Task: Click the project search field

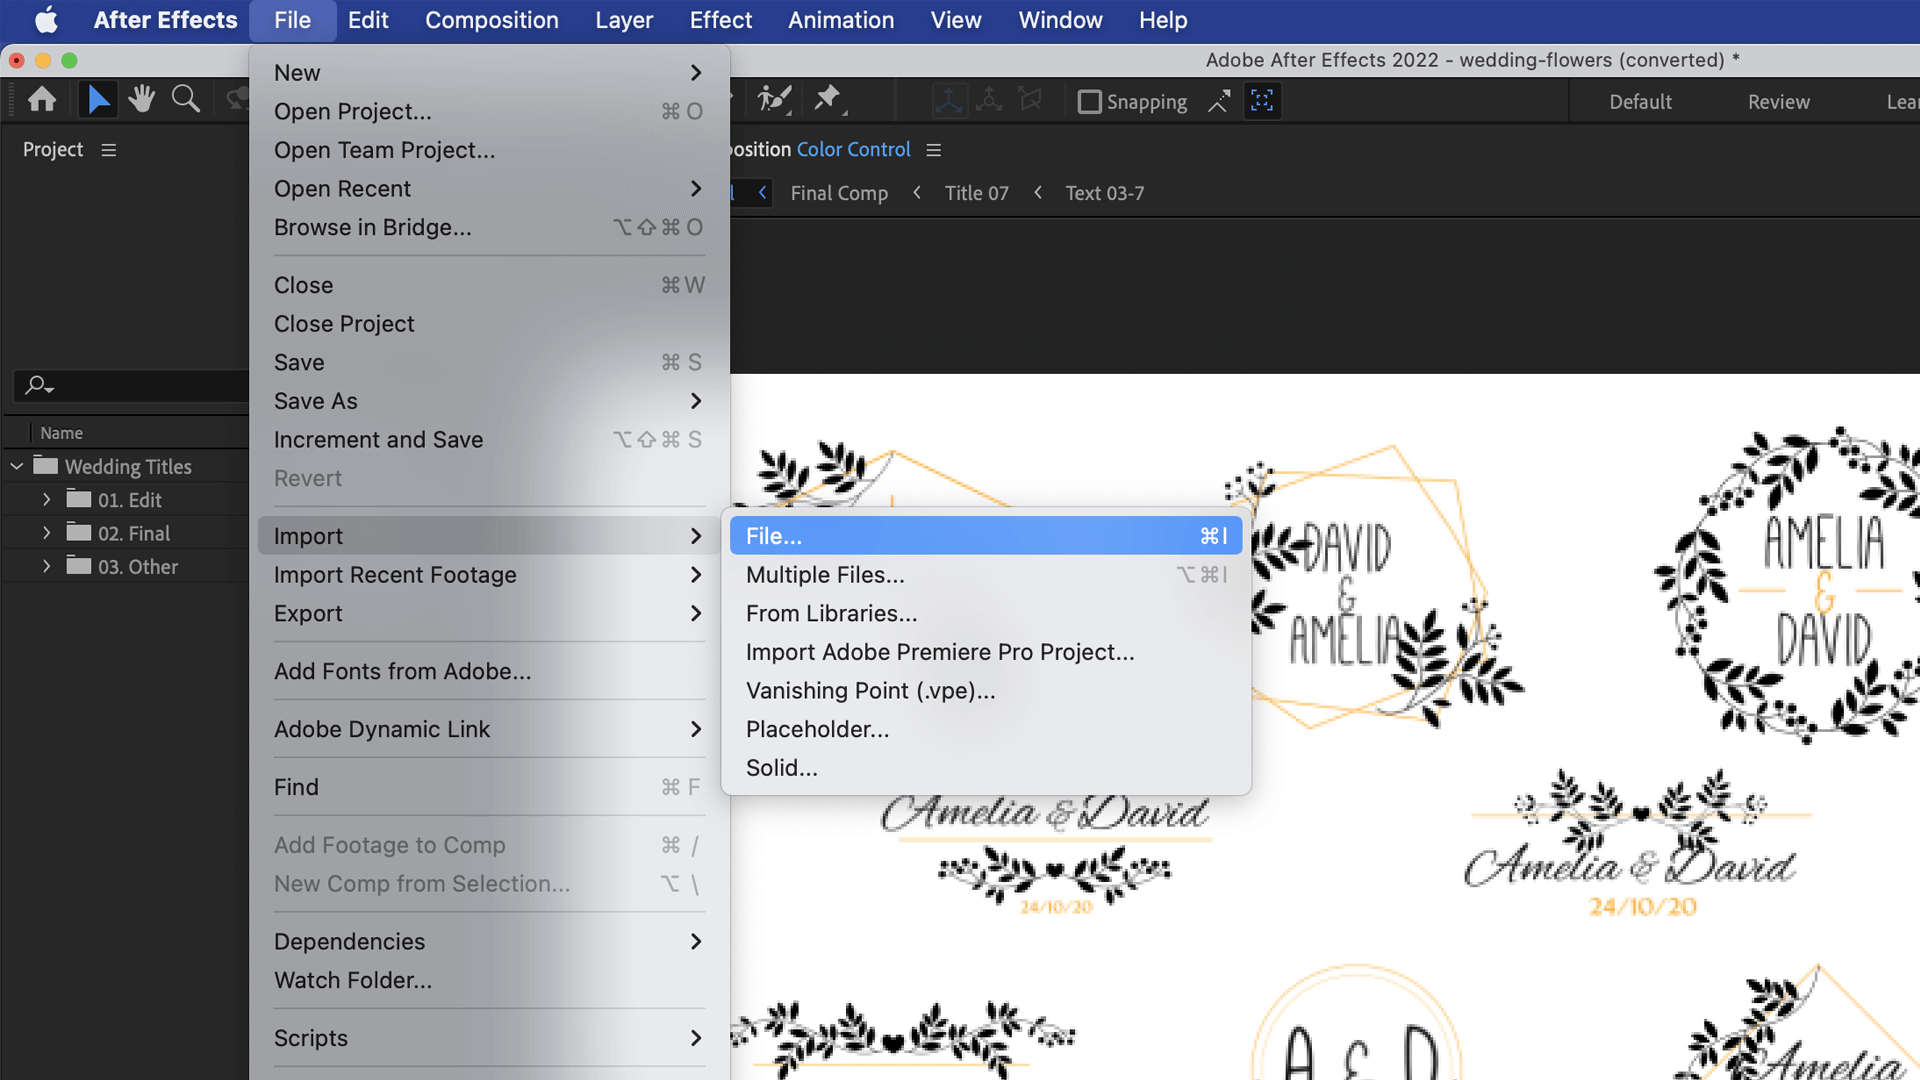Action: (x=140, y=385)
